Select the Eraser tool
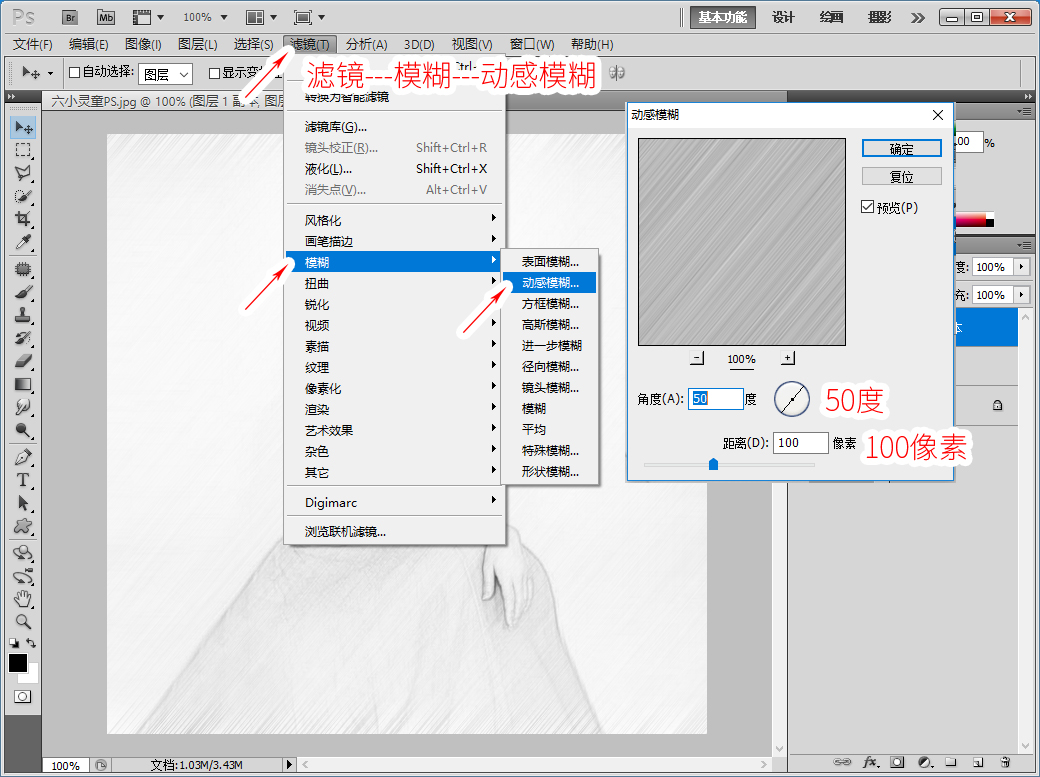Screen dimensions: 1040x777 click(23, 362)
